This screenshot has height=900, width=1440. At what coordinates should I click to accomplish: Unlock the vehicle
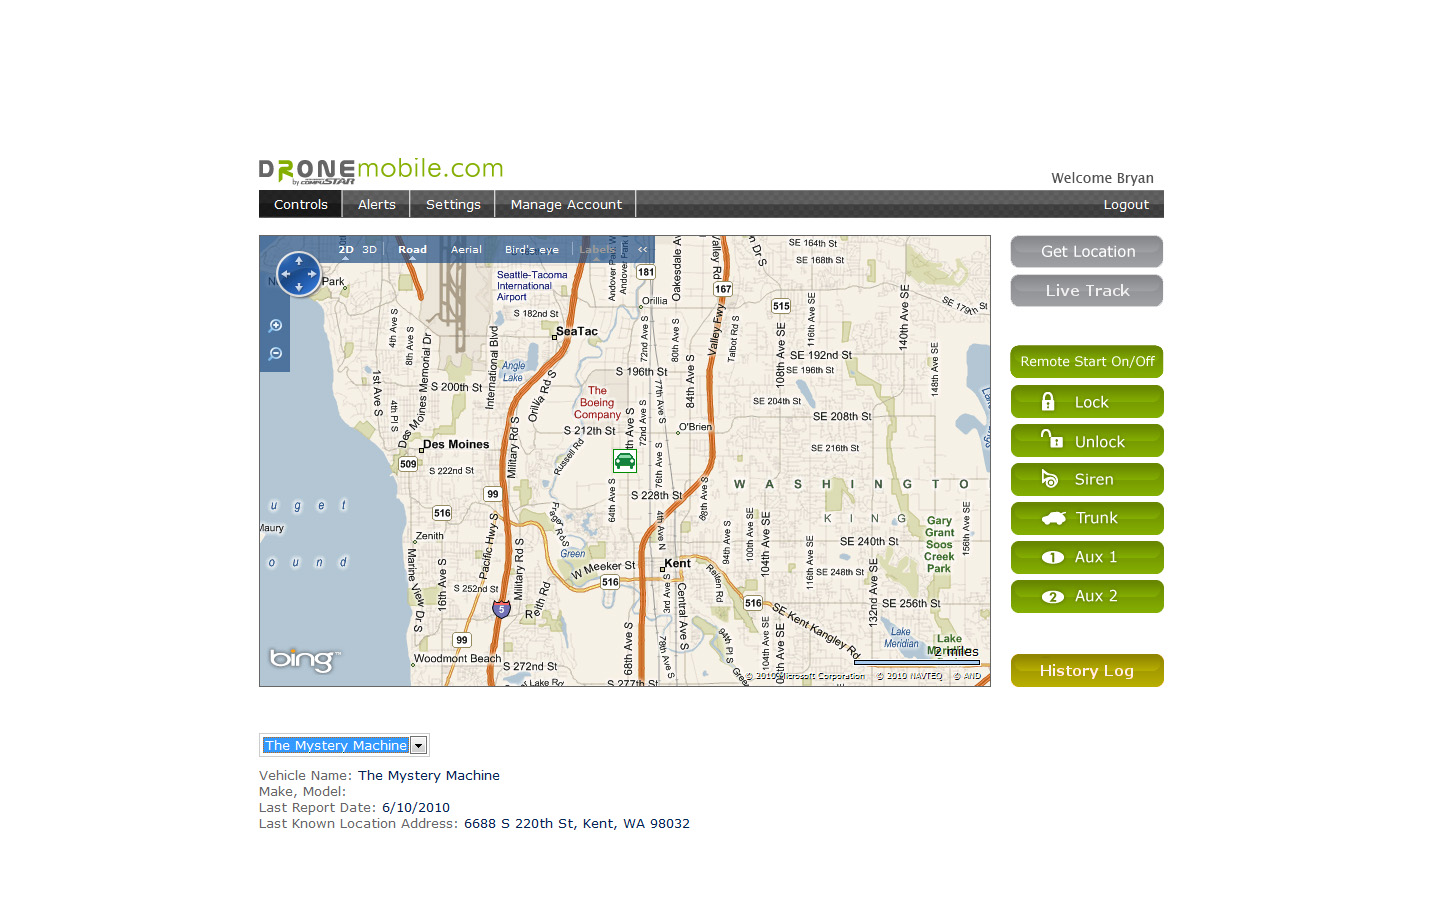point(1087,441)
